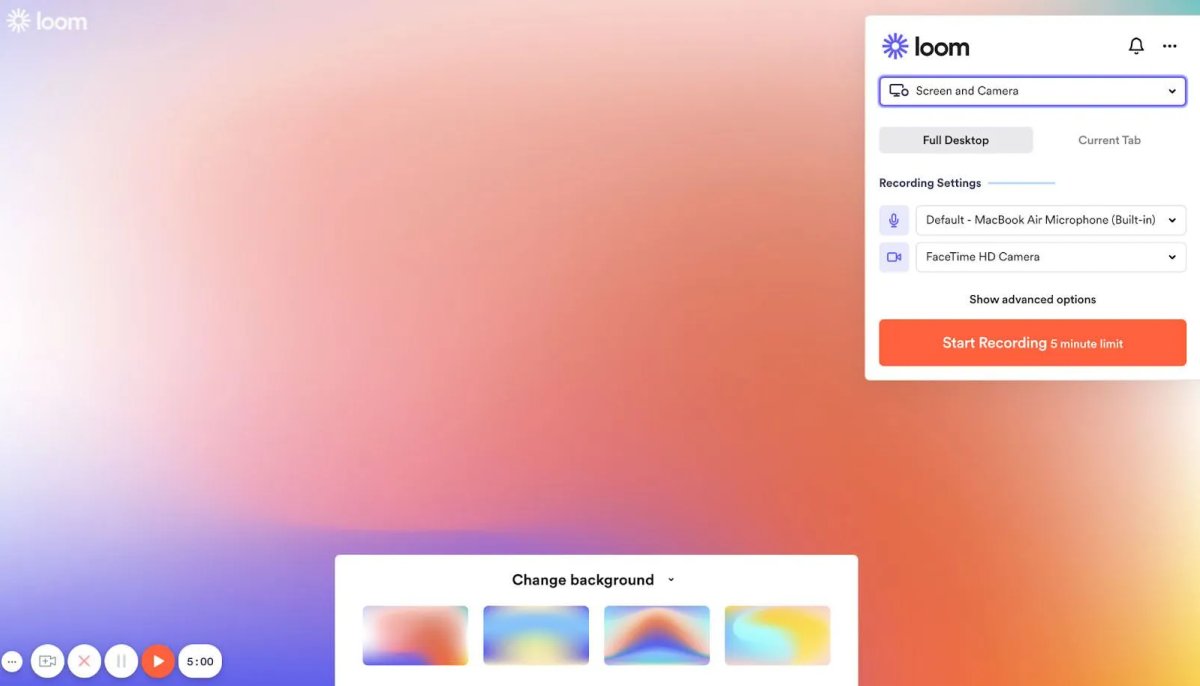Screen dimensions: 1200x686
Task: Click the Change background heading
Action: pos(583,580)
